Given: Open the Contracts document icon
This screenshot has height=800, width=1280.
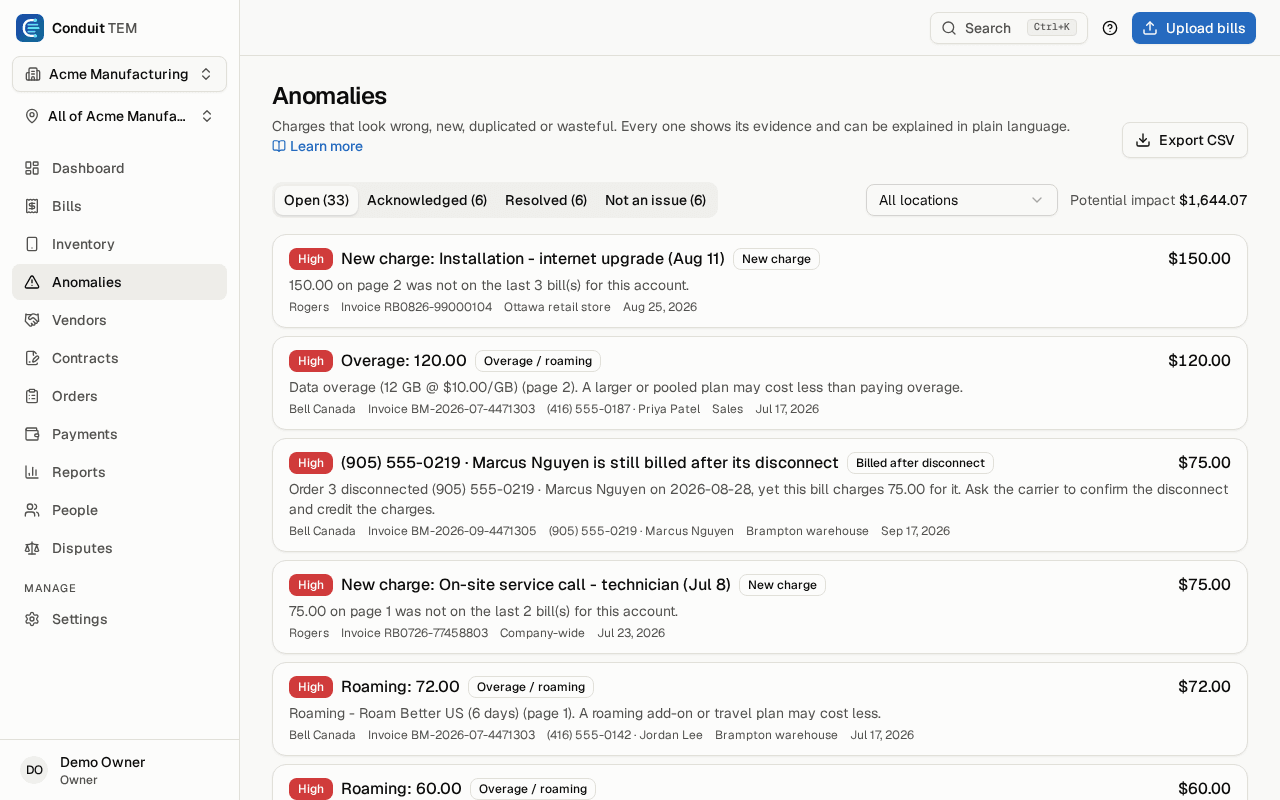Looking at the screenshot, I should click(32, 358).
